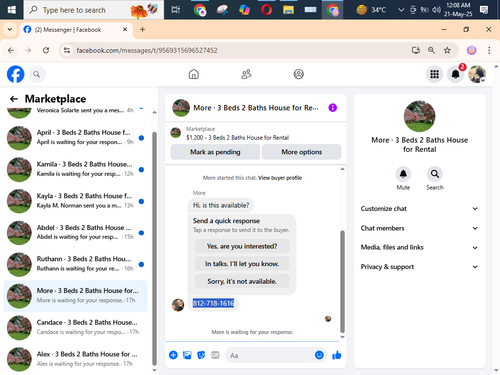Click Mark as pending button
Screen dimensions: 500x375
click(215, 152)
